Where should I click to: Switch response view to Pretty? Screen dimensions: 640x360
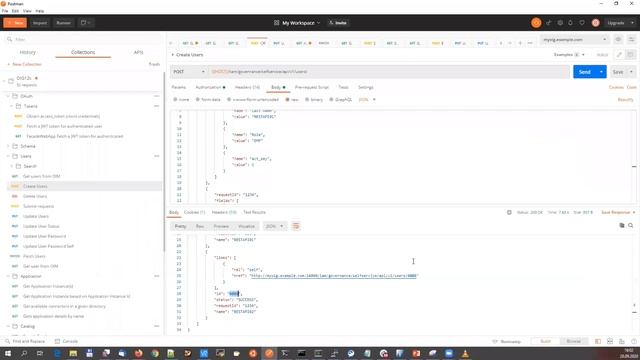[180, 226]
